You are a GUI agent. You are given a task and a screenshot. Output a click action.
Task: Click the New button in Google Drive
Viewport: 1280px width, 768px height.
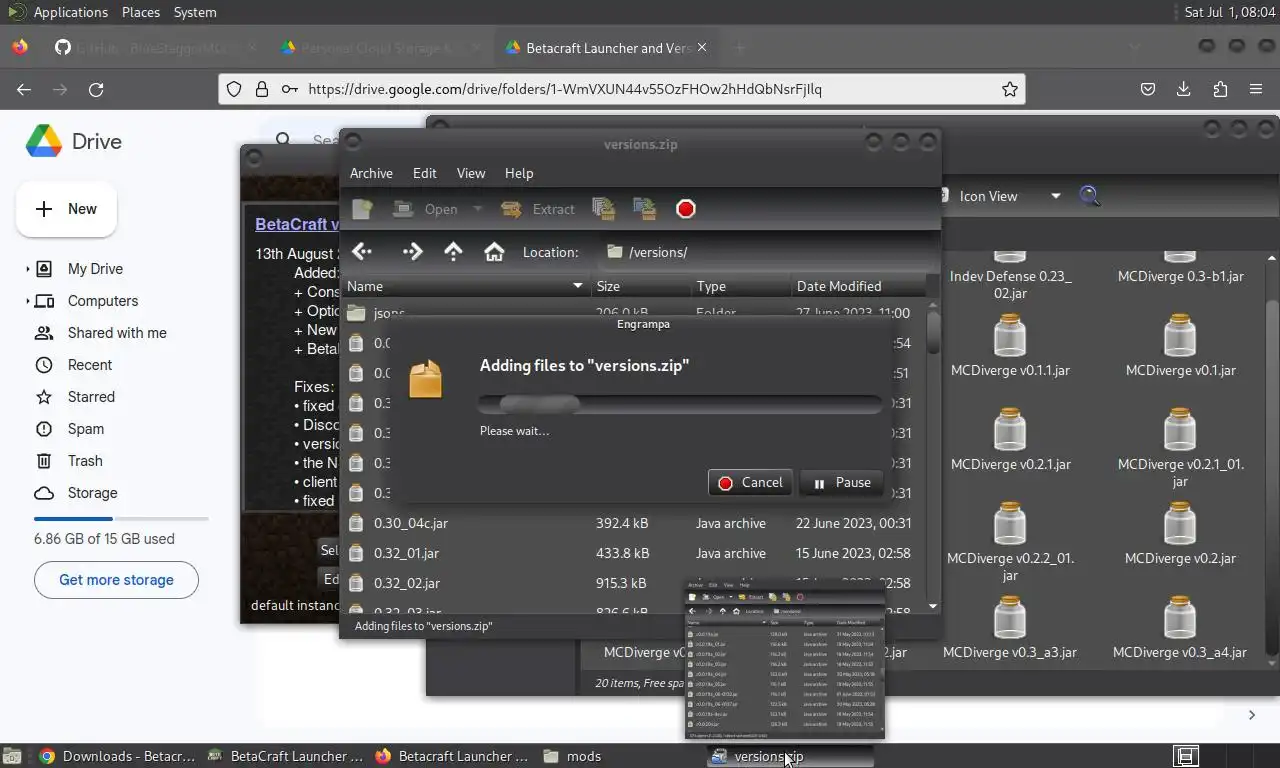(66, 209)
